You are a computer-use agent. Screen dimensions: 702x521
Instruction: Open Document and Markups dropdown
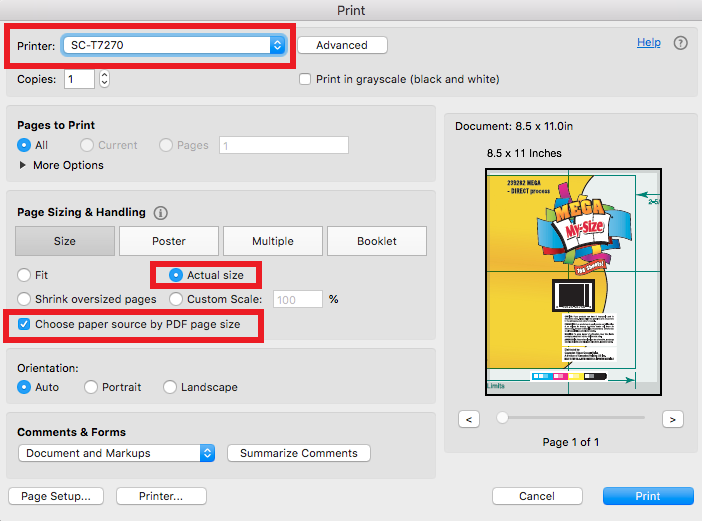[x=116, y=453]
